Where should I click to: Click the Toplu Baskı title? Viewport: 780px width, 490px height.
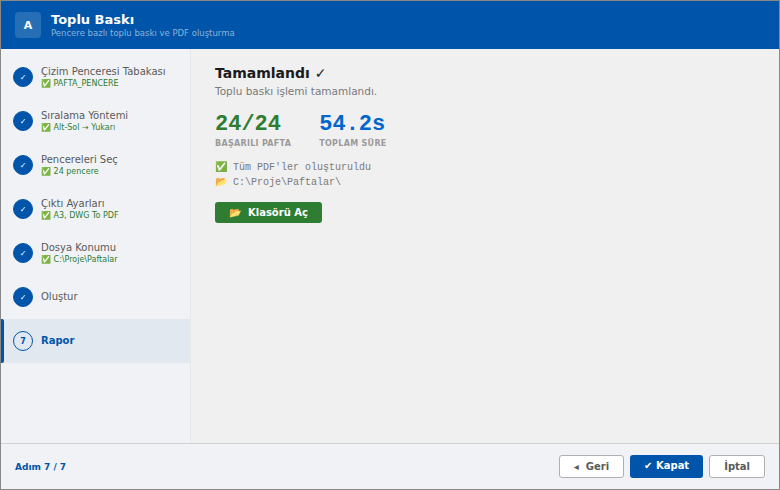[92, 19]
